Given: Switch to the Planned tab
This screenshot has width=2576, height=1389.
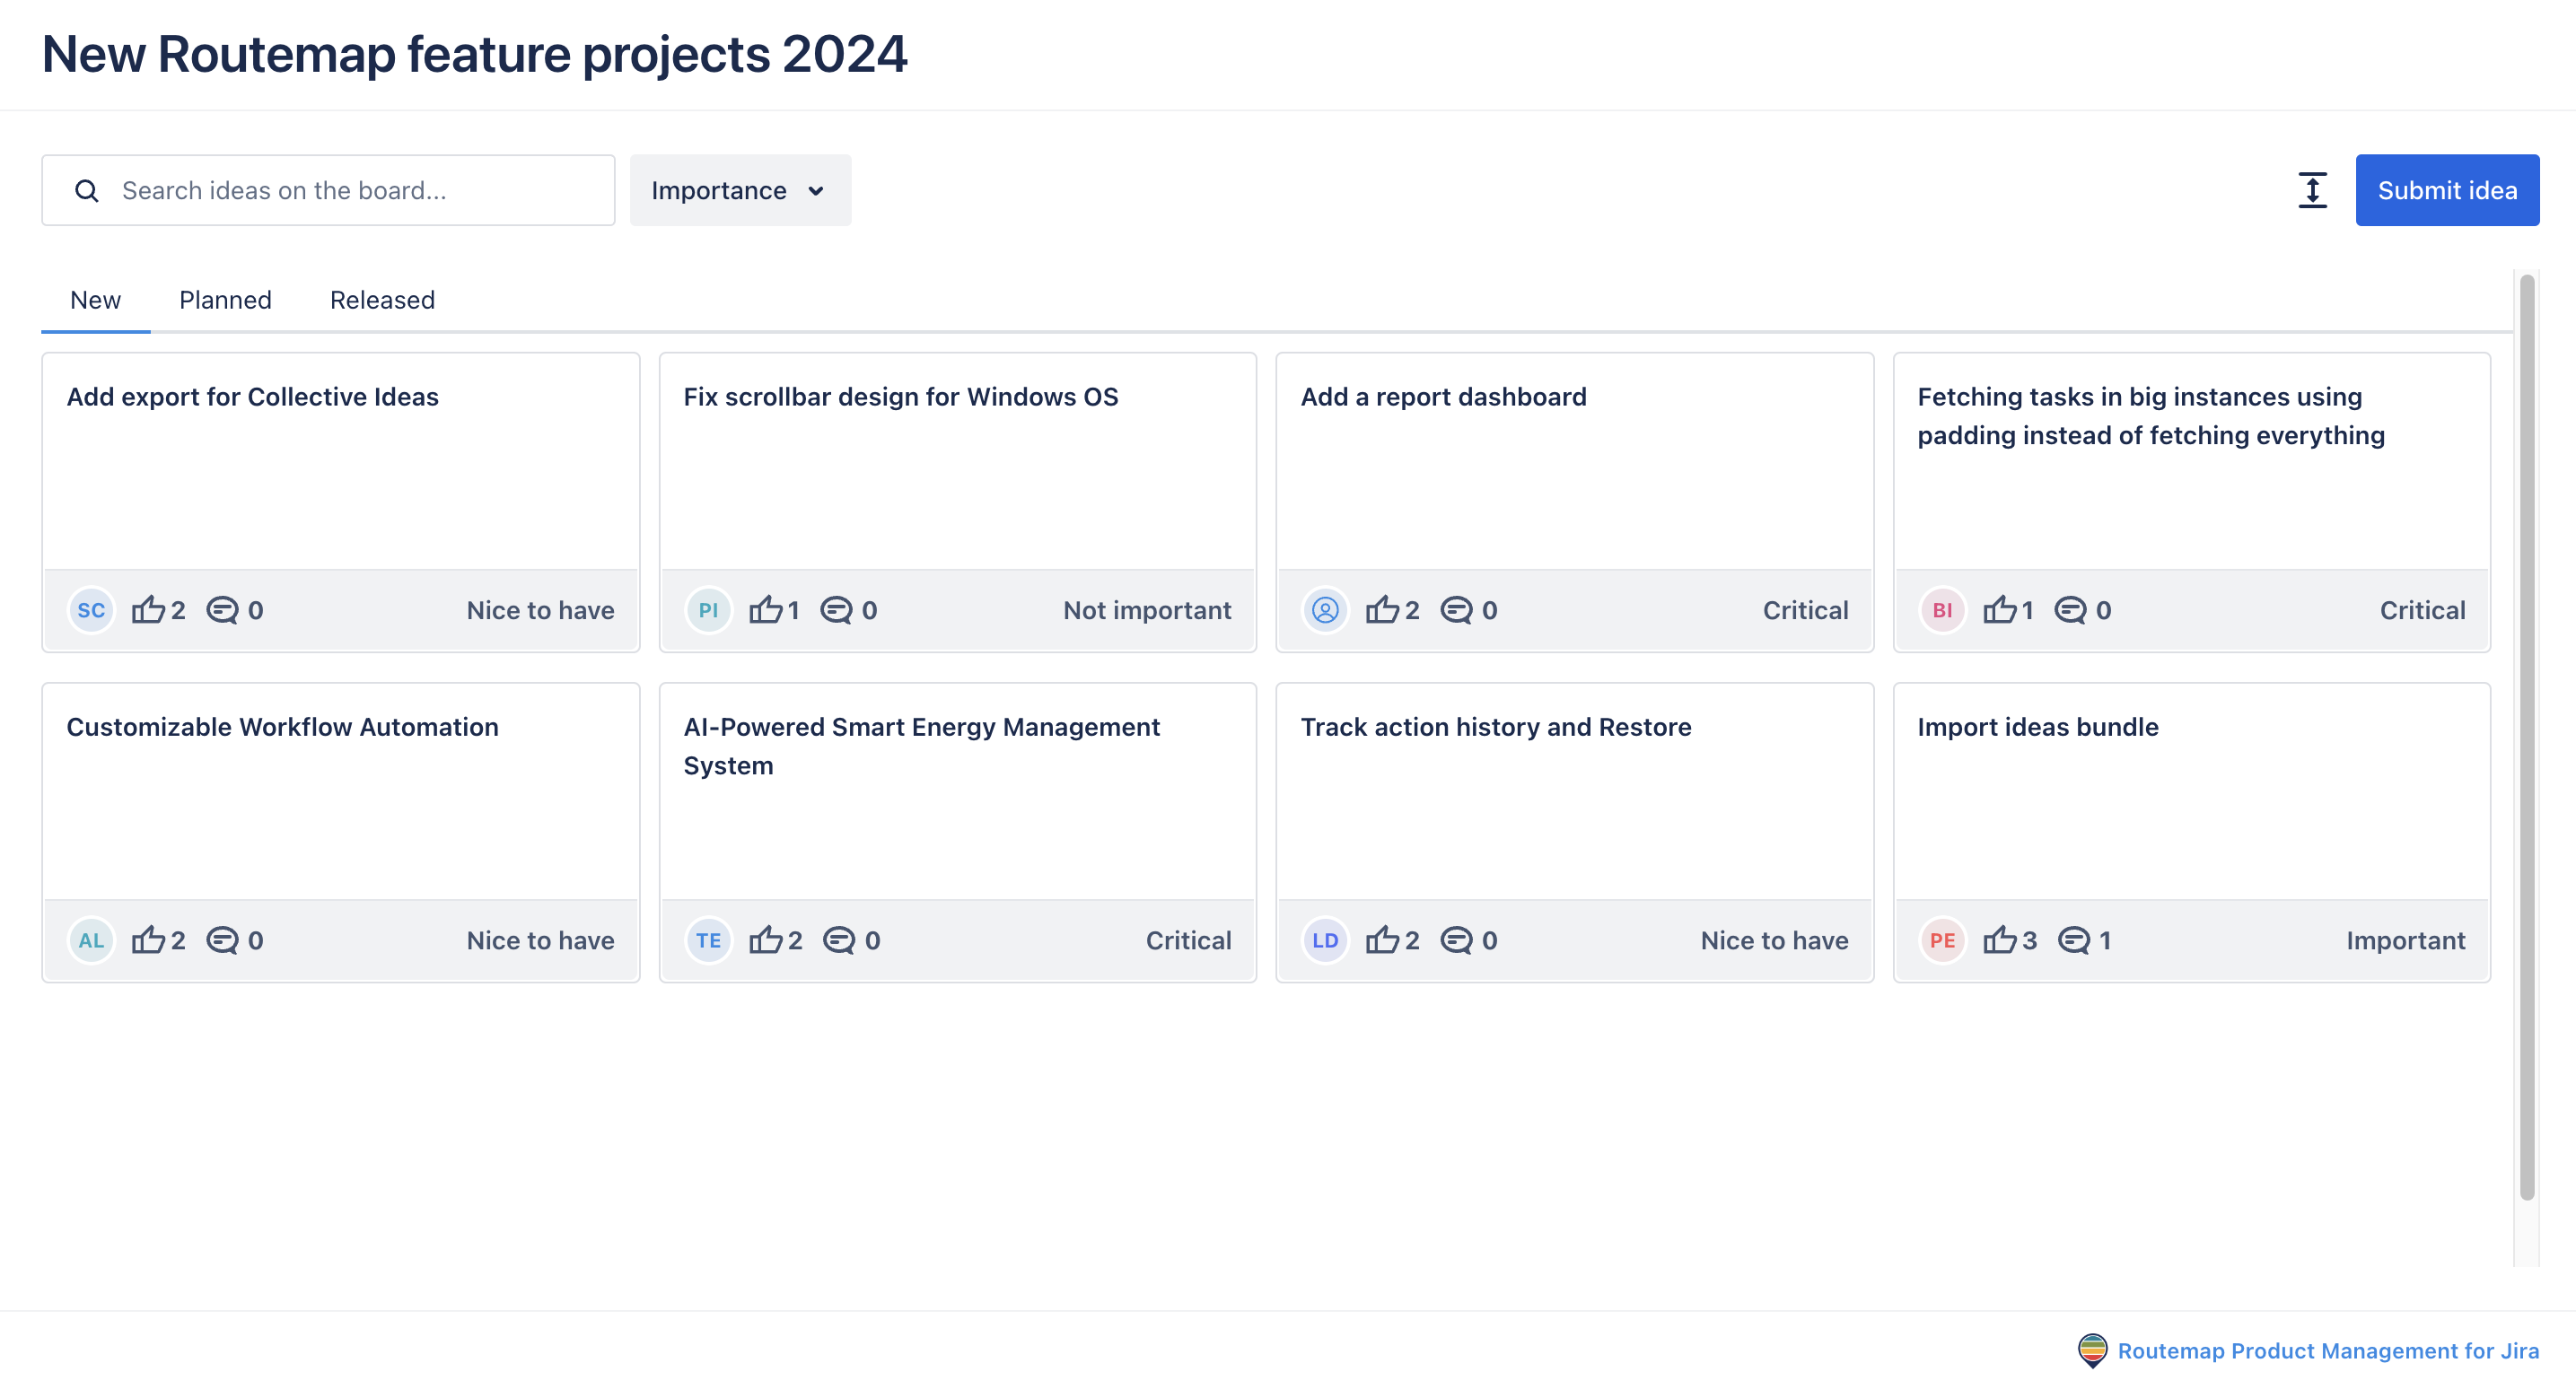Looking at the screenshot, I should (x=225, y=300).
